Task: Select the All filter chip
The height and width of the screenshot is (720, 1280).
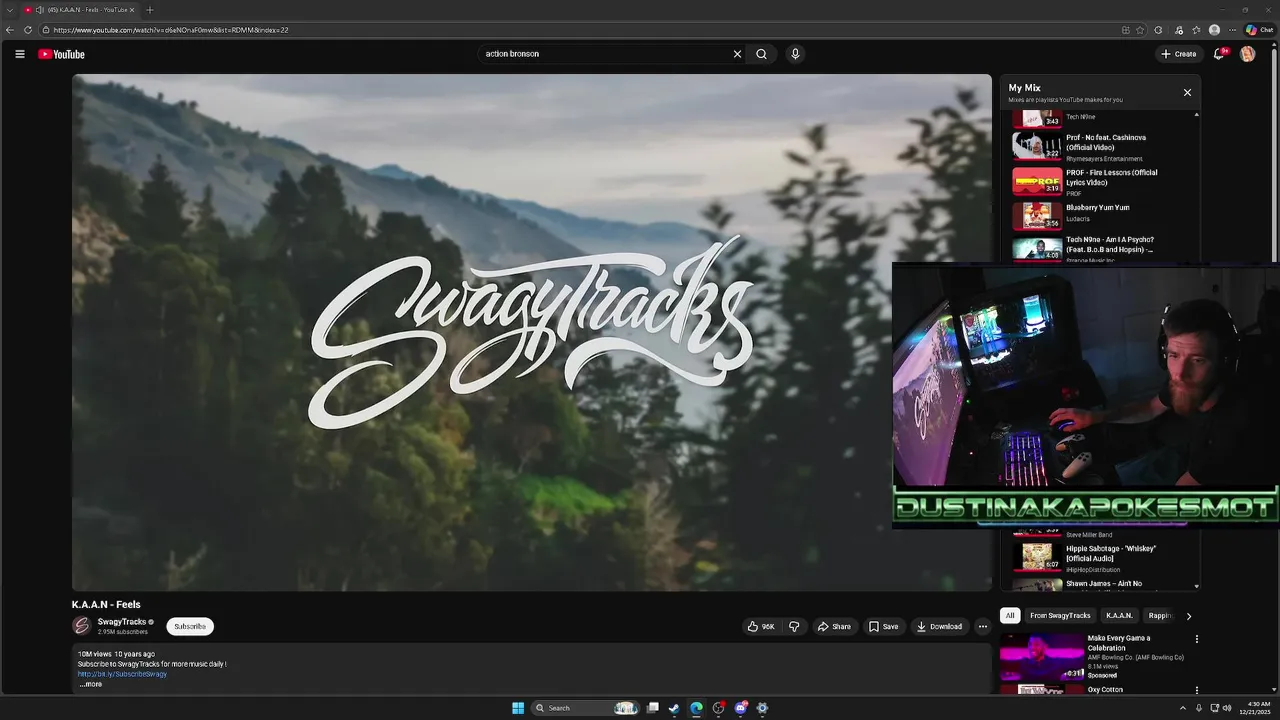Action: click(1010, 616)
